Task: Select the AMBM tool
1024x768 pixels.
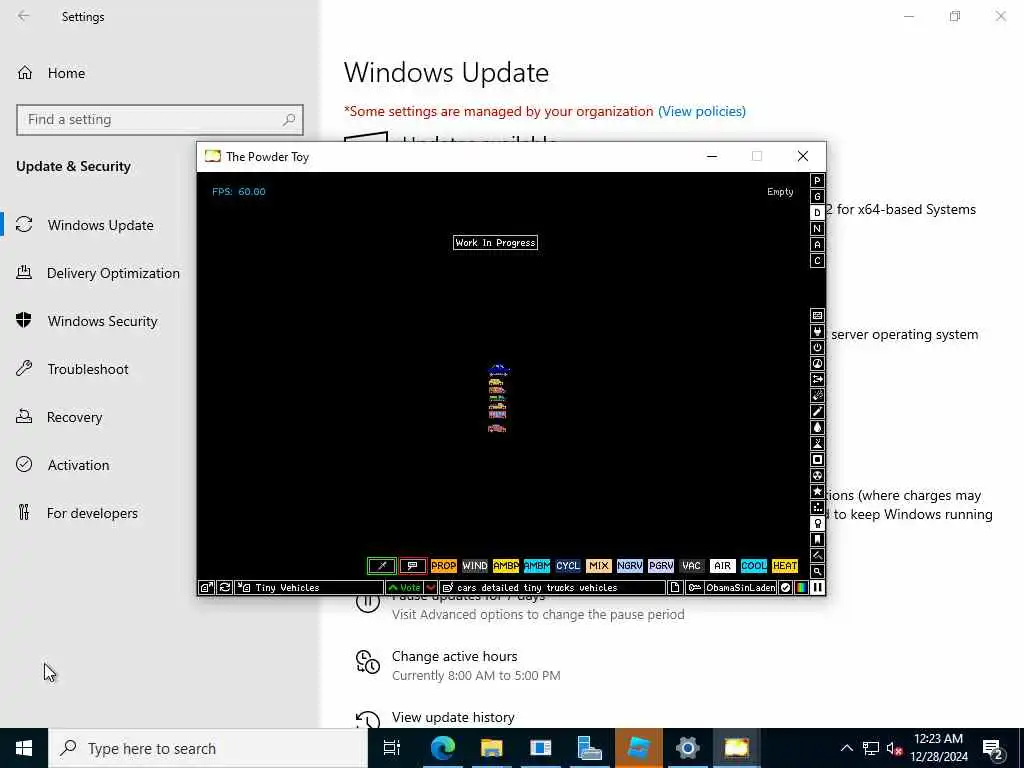Action: pyautogui.click(x=537, y=566)
